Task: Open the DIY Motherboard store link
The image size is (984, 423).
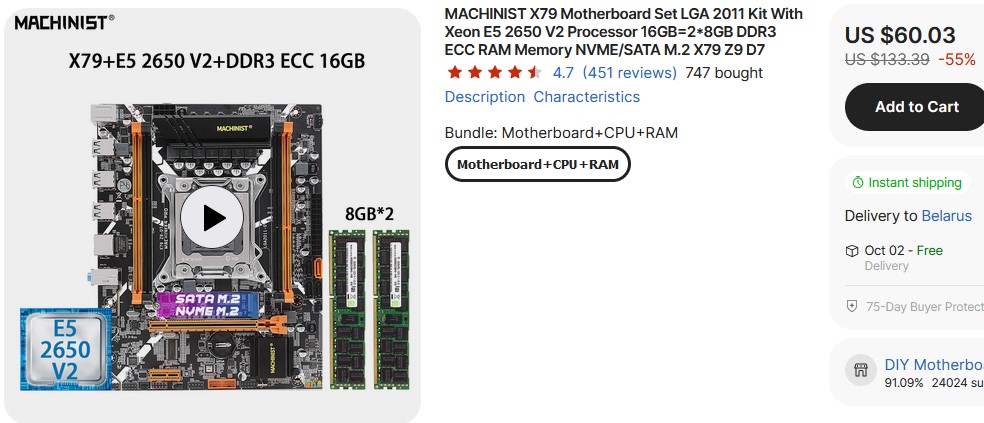Action: point(934,364)
